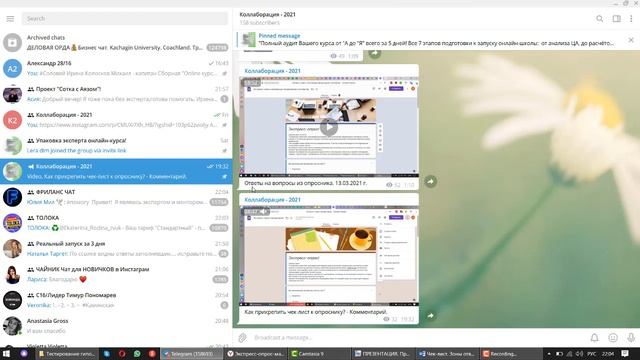
Task: Open the Telegram hamburger menu
Action: point(10,18)
